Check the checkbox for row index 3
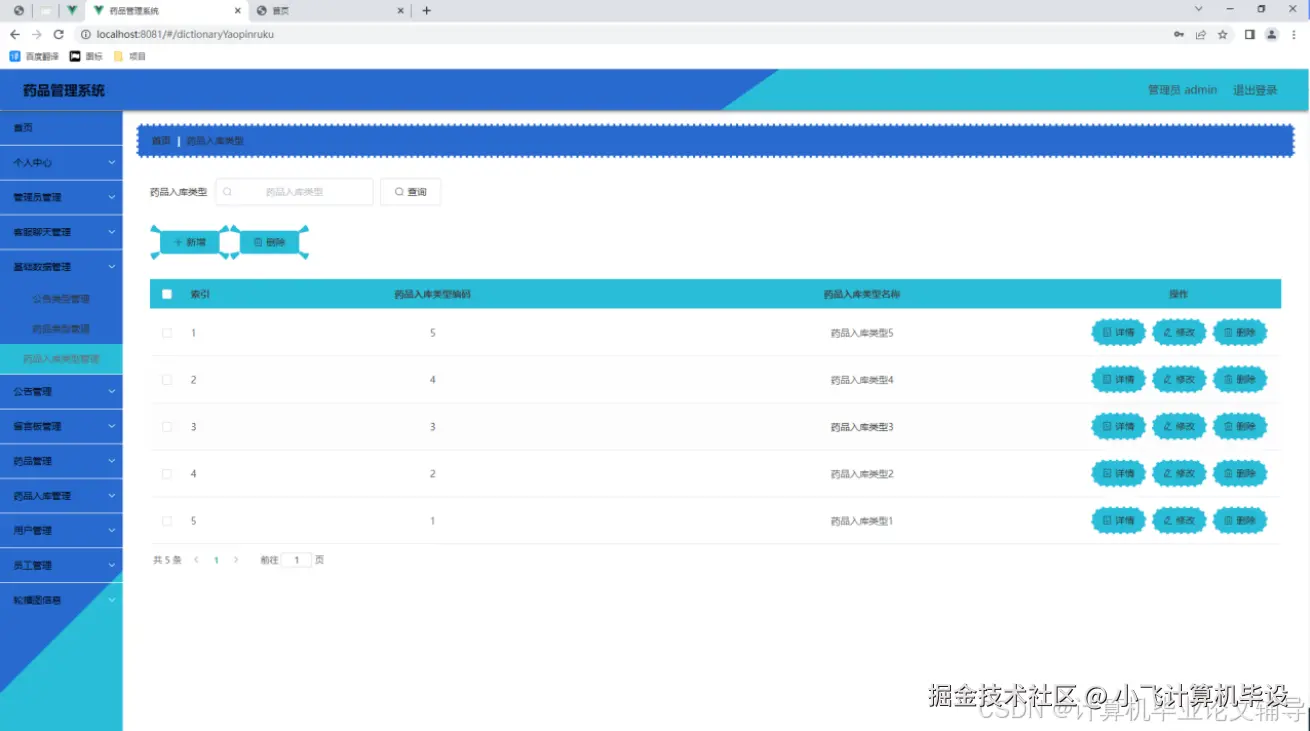The width and height of the screenshot is (1310, 731). tap(167, 427)
